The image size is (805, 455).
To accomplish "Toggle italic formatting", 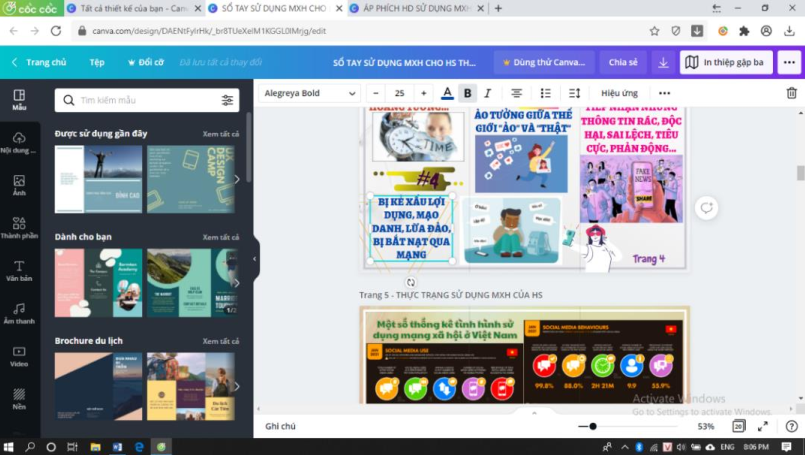I will coord(488,93).
